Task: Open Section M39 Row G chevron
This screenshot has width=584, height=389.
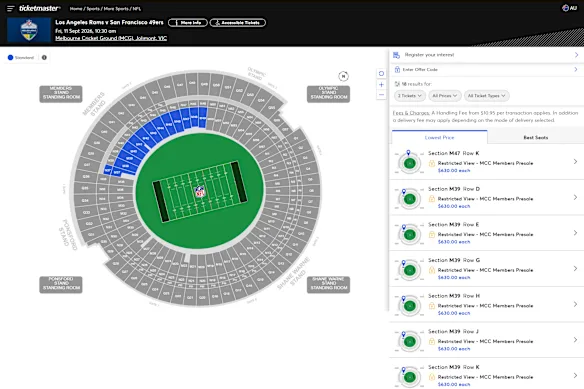Action: click(x=575, y=268)
